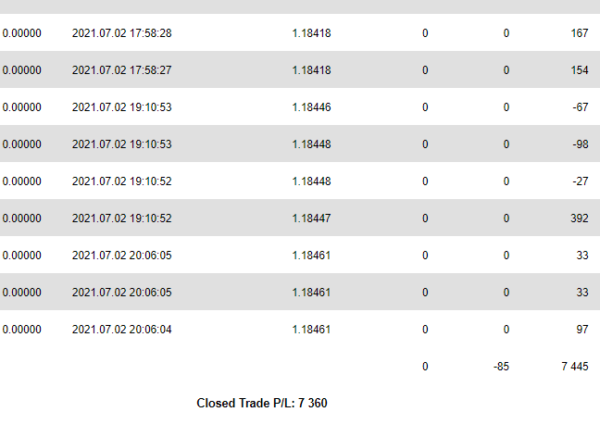600x437 pixels.
Task: Click the 2021.07.02 17:58:27 timestamp
Action: [122, 70]
